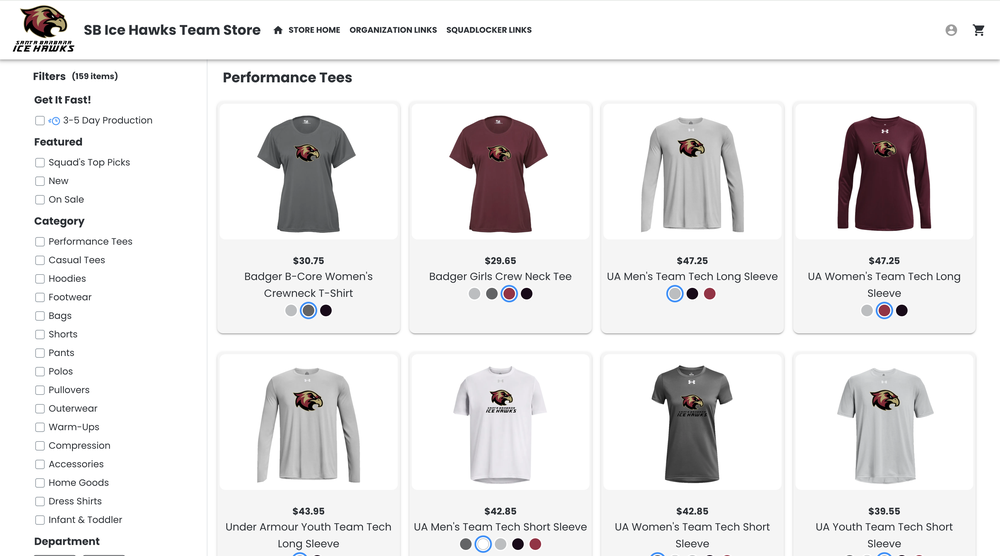Click the UA Women's maroon long sleeve image
The height and width of the screenshot is (556, 1000).
884,172
